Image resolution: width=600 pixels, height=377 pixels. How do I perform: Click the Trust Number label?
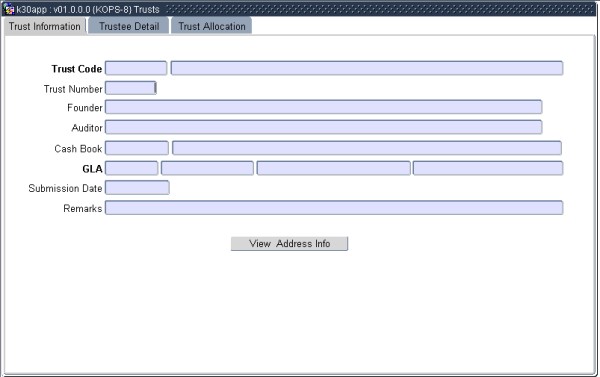pos(73,89)
